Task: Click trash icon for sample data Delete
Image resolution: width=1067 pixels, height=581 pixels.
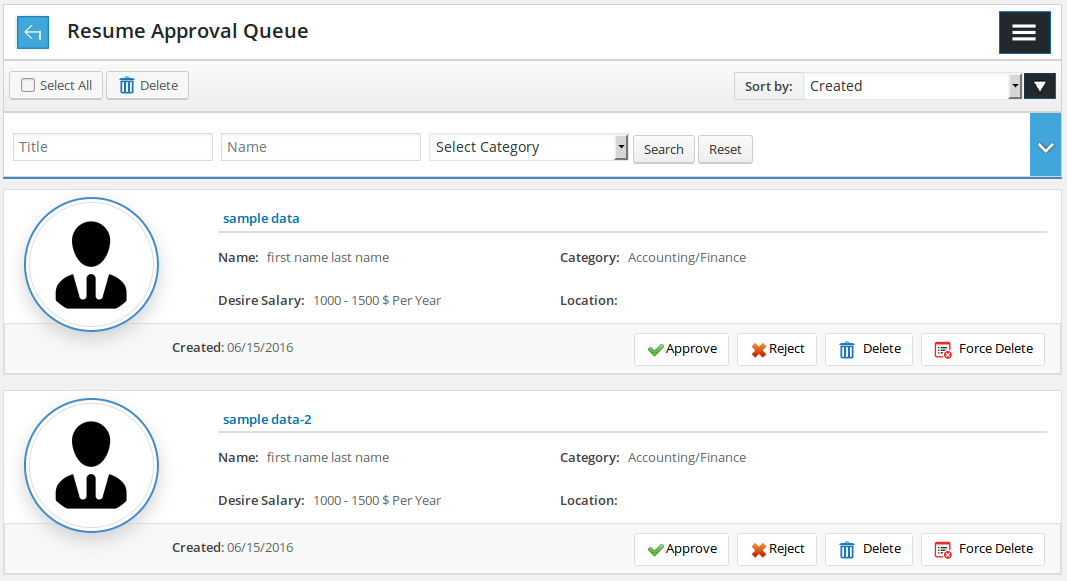Action: coord(847,350)
